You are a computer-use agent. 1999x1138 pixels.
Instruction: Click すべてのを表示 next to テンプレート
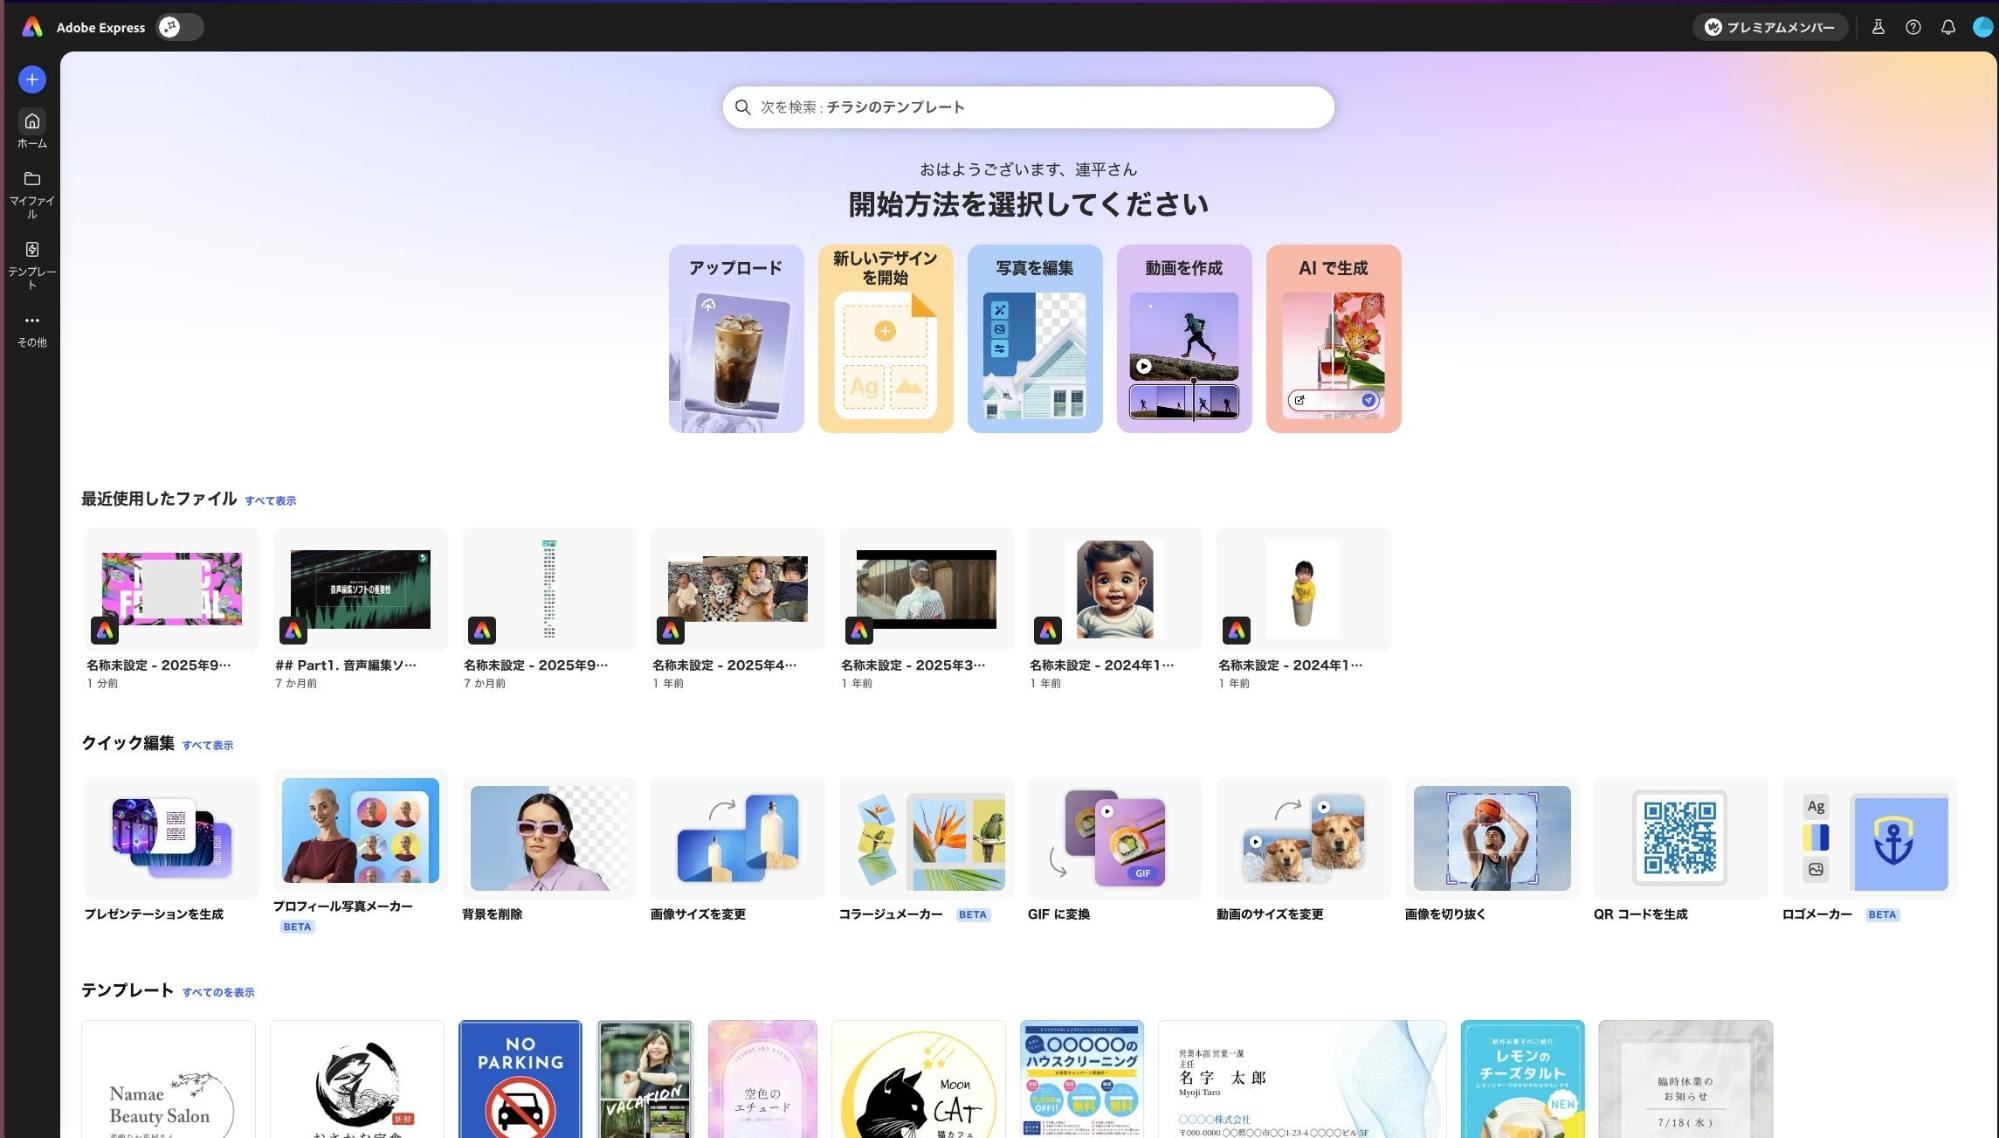218,992
